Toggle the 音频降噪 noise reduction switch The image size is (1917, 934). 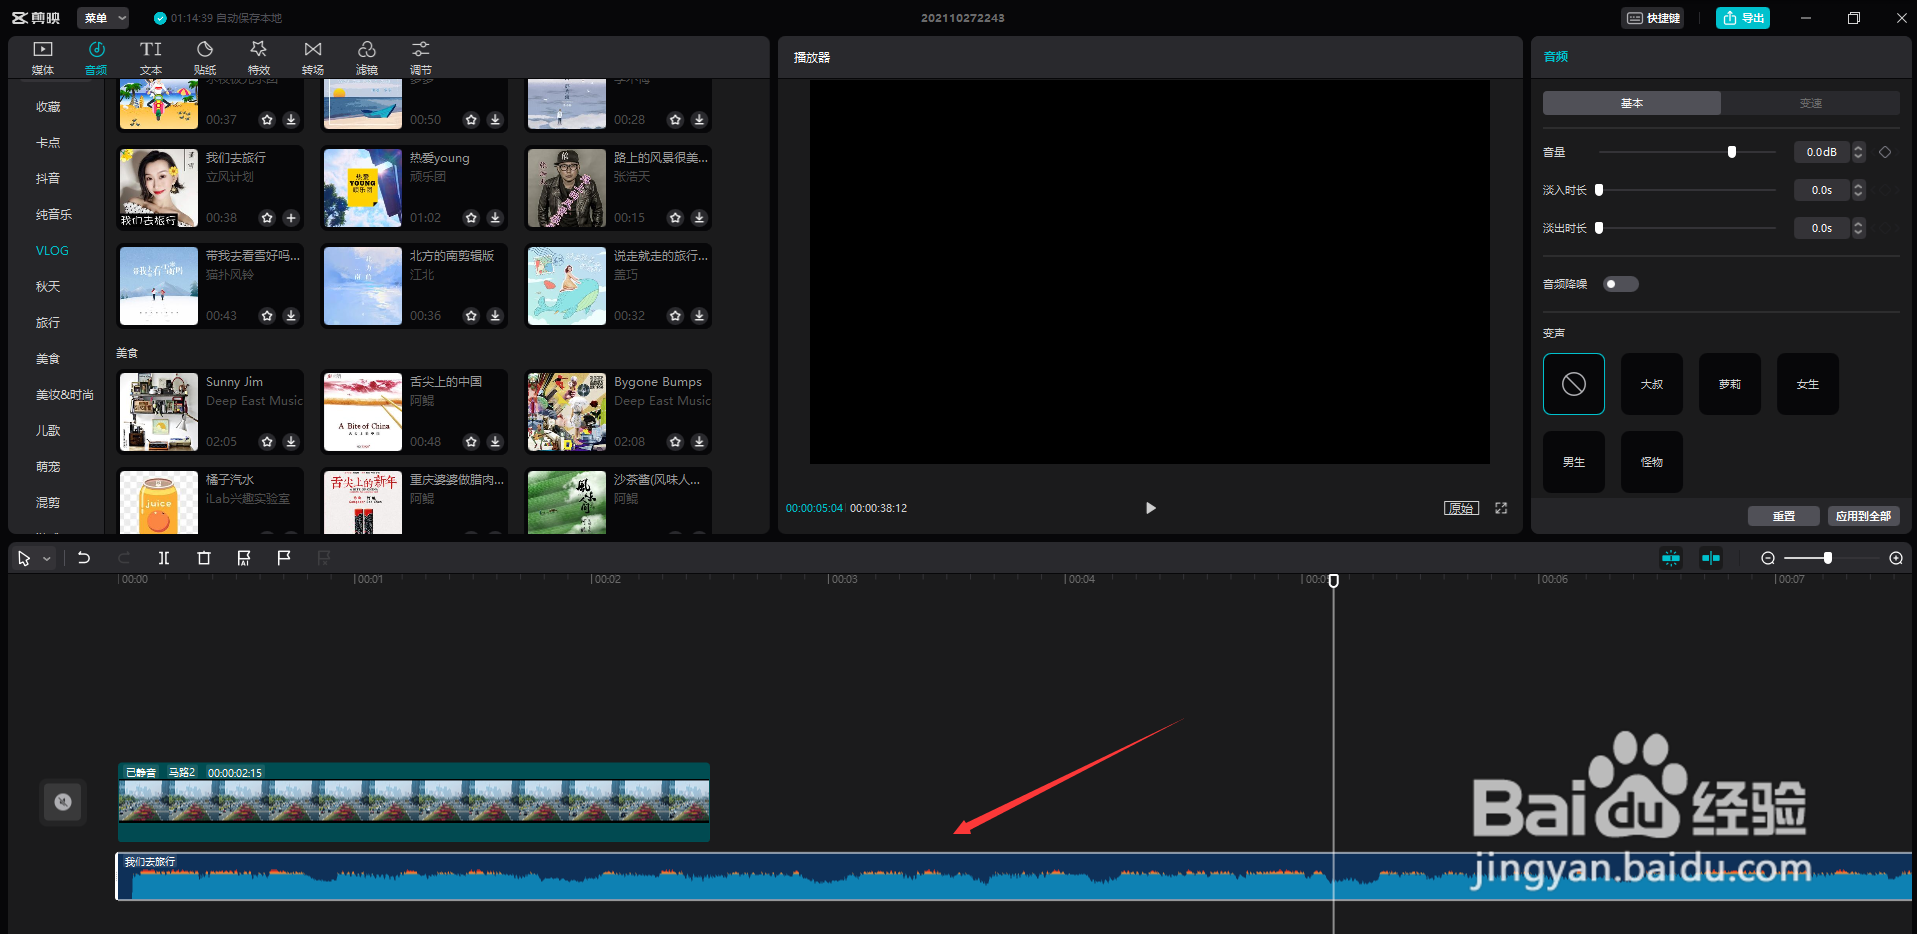click(x=1620, y=284)
